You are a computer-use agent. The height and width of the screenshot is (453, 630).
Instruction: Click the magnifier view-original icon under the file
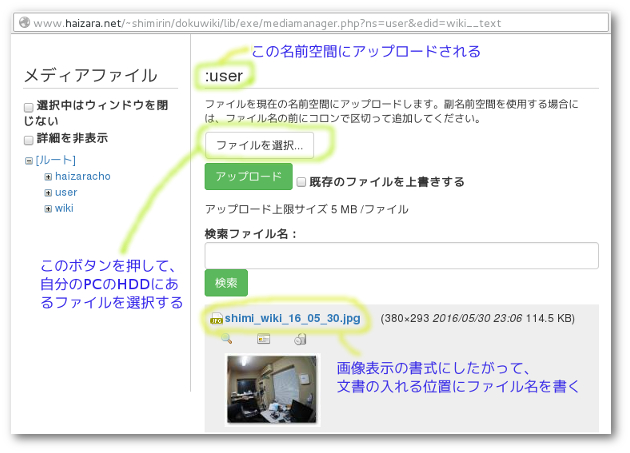[227, 339]
